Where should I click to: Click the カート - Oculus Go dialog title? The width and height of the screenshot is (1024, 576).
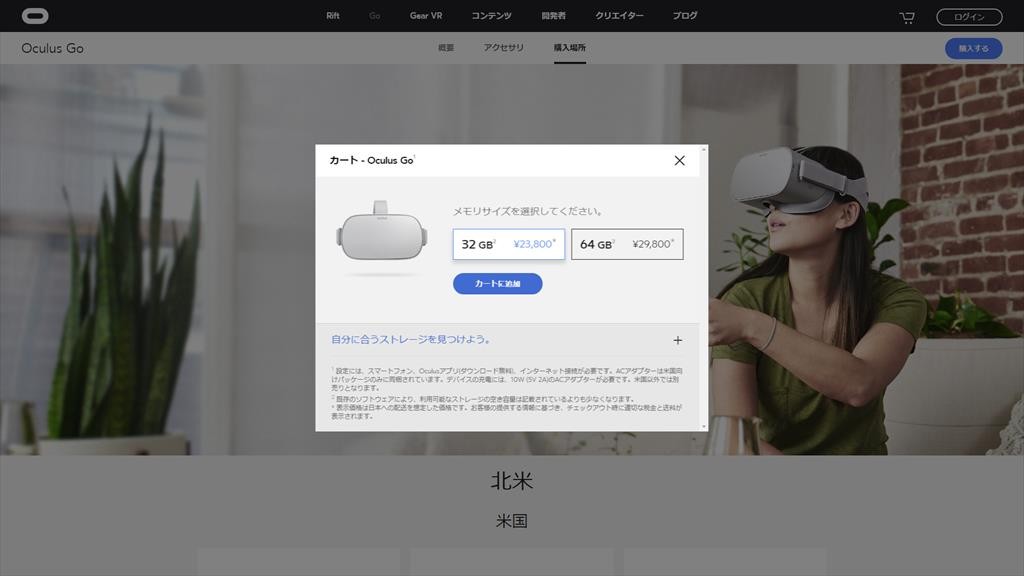[372, 161]
